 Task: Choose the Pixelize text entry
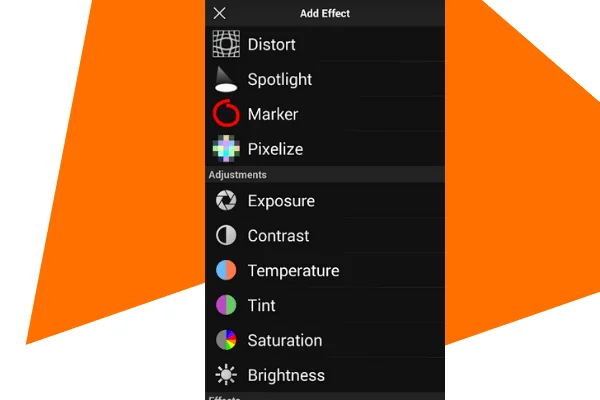click(x=275, y=149)
